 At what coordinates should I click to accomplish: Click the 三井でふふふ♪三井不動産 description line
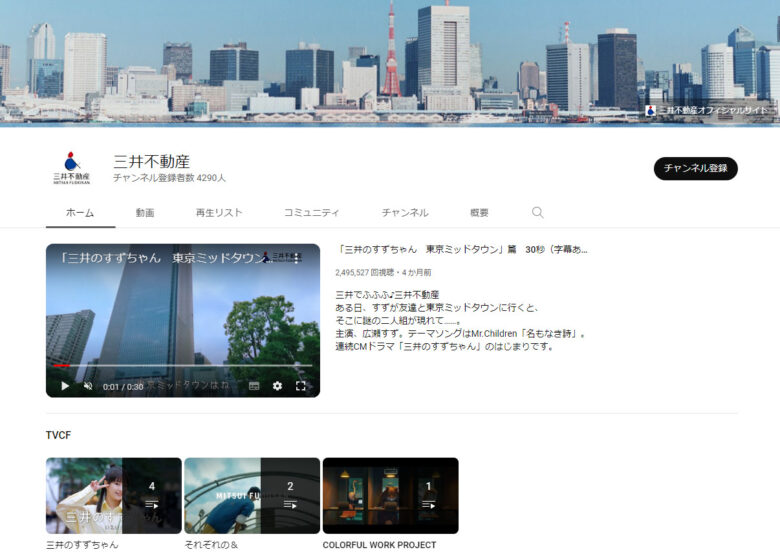click(x=388, y=294)
